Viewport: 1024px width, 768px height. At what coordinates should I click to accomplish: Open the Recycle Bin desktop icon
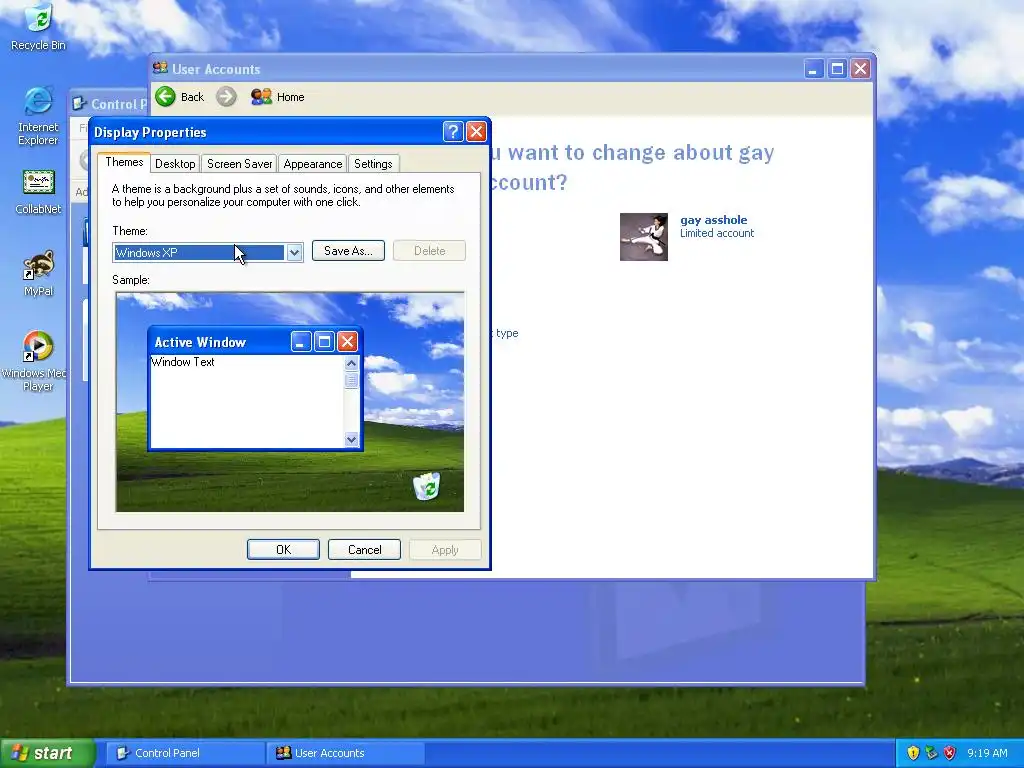[x=38, y=26]
